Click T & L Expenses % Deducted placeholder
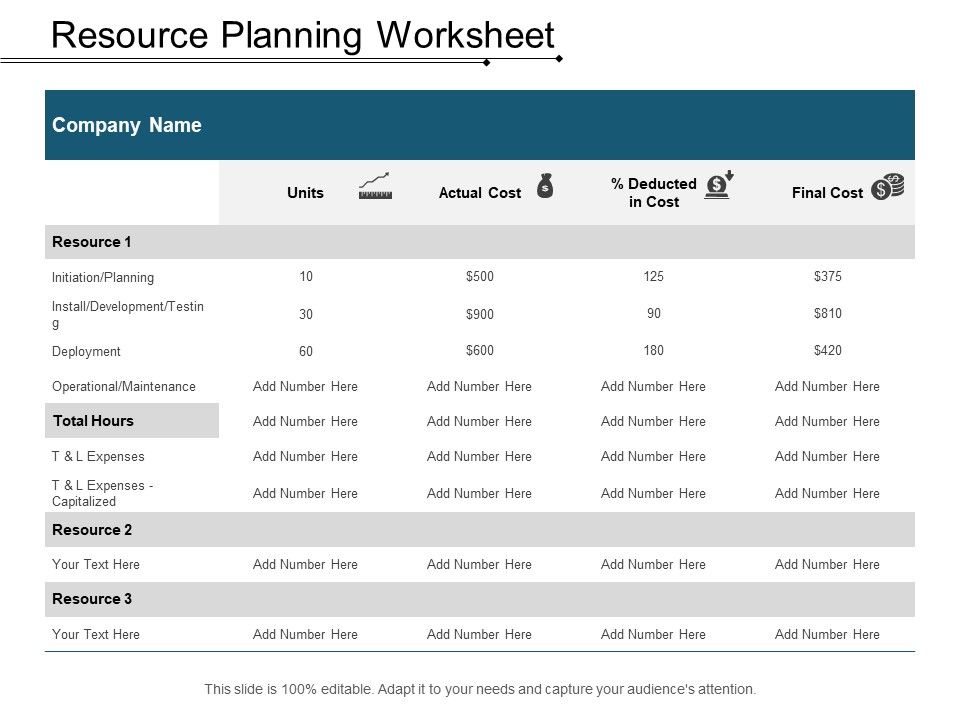960x720 pixels. [x=653, y=456]
